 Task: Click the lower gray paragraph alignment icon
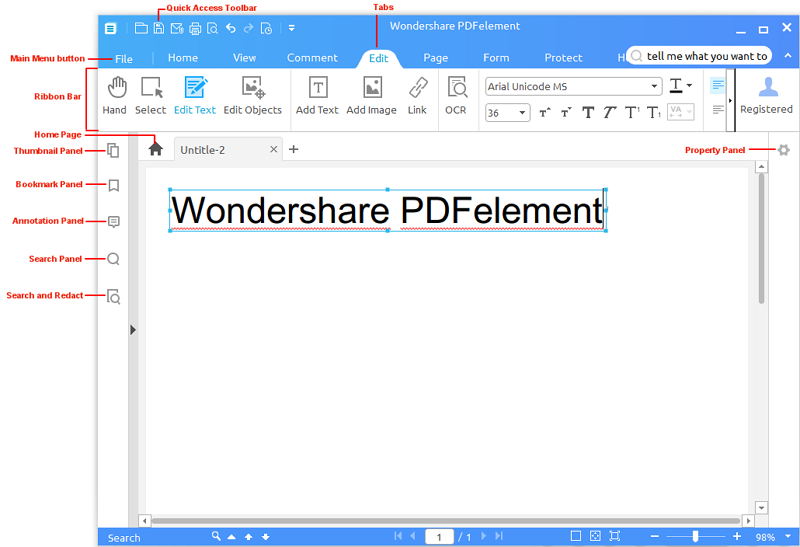(x=718, y=110)
